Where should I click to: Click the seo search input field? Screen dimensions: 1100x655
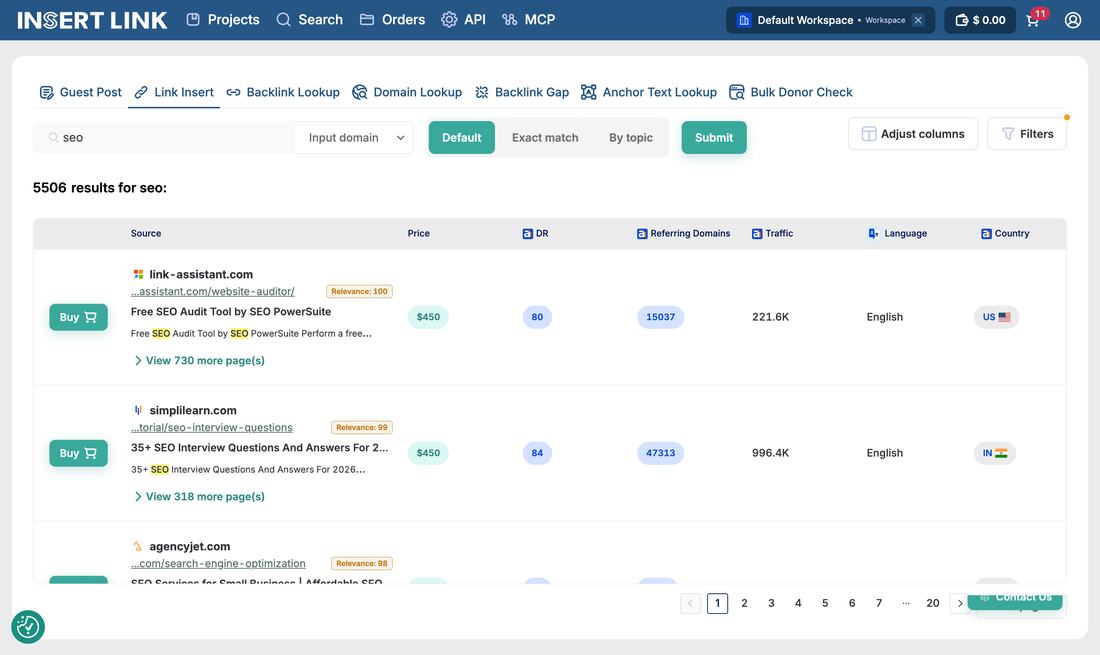coord(163,137)
